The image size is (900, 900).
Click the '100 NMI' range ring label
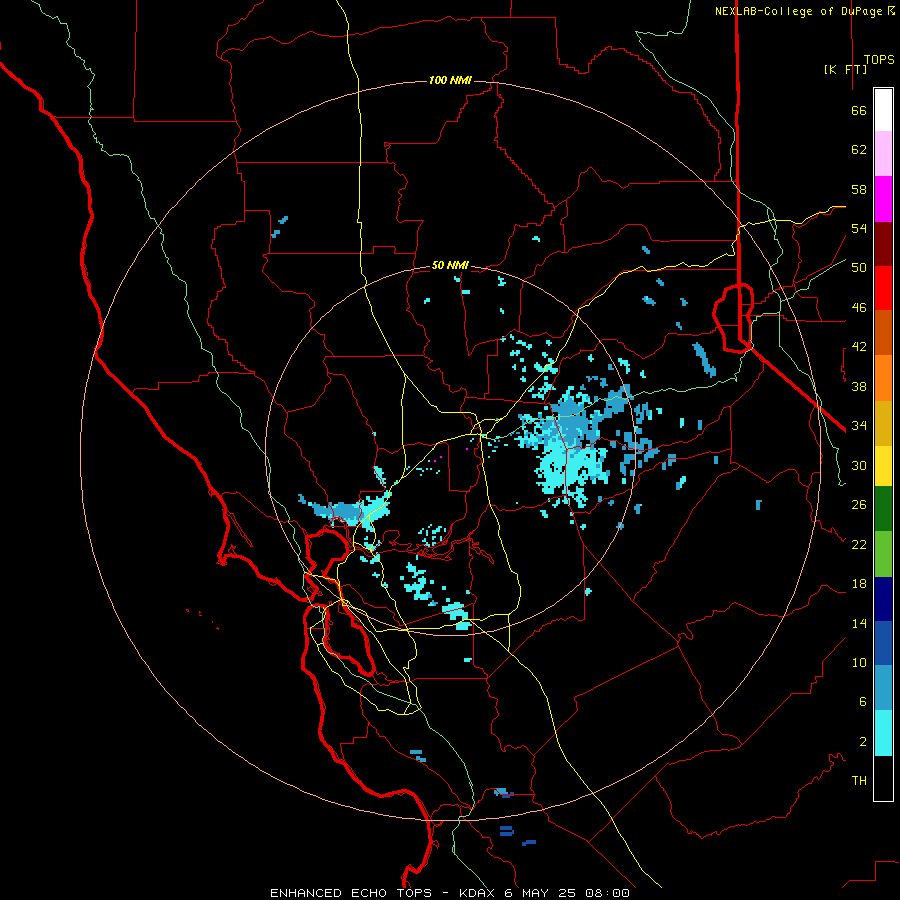click(450, 80)
